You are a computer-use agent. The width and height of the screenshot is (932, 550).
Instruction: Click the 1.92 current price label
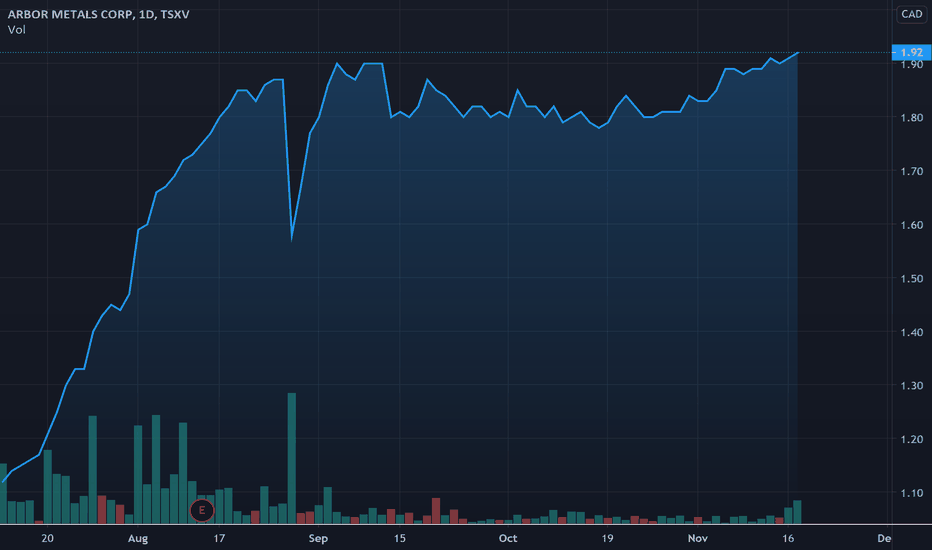coord(912,52)
